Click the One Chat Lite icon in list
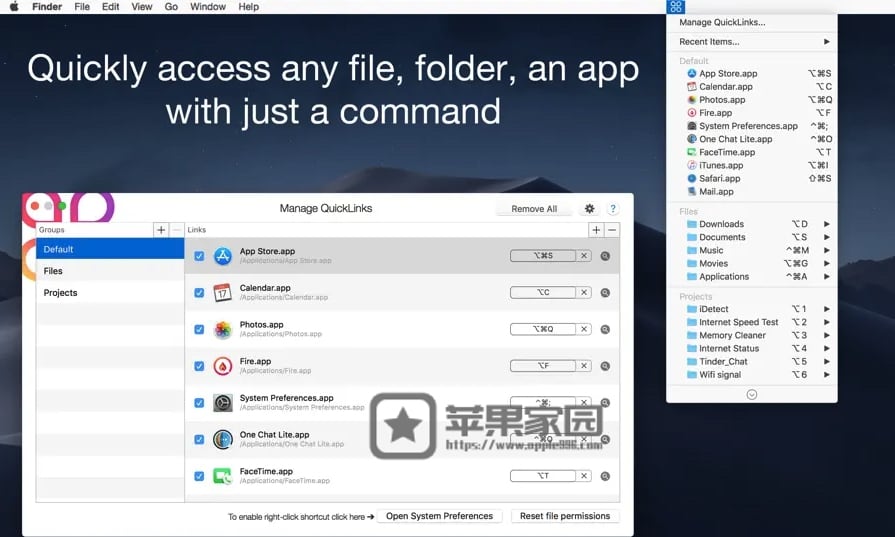895x537 pixels. point(223,439)
